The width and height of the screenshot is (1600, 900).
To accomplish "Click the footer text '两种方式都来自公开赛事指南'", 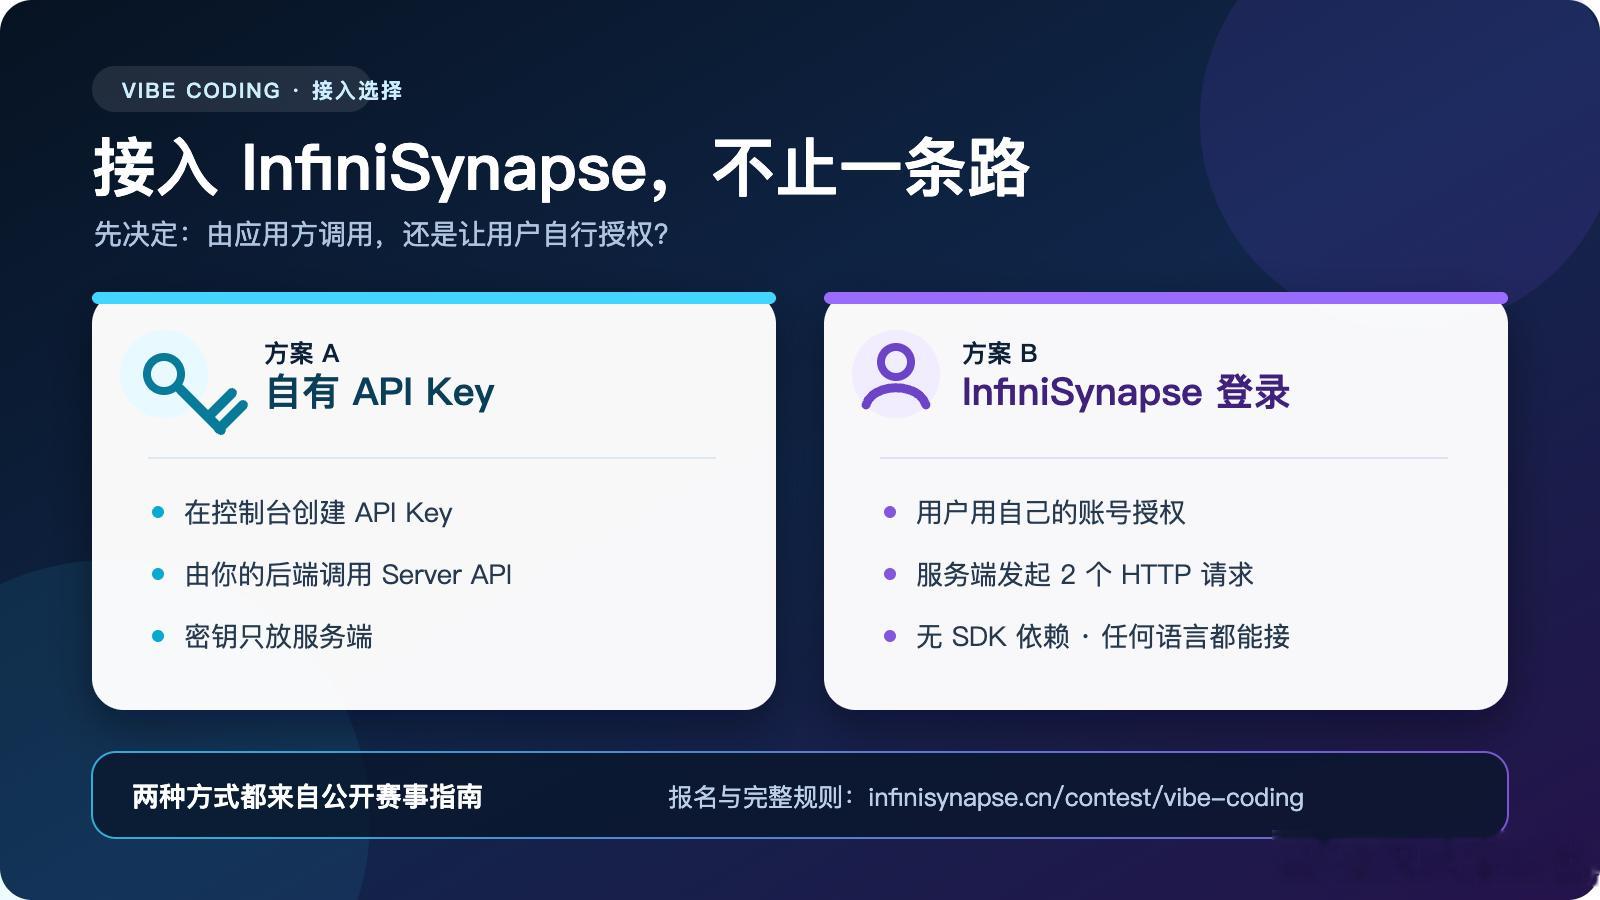I will pos(308,796).
